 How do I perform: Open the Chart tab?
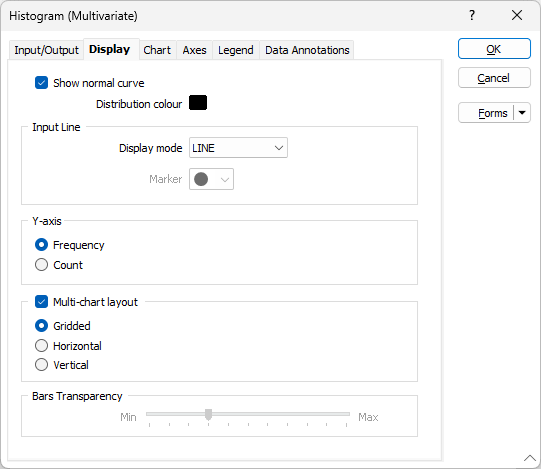click(x=157, y=50)
